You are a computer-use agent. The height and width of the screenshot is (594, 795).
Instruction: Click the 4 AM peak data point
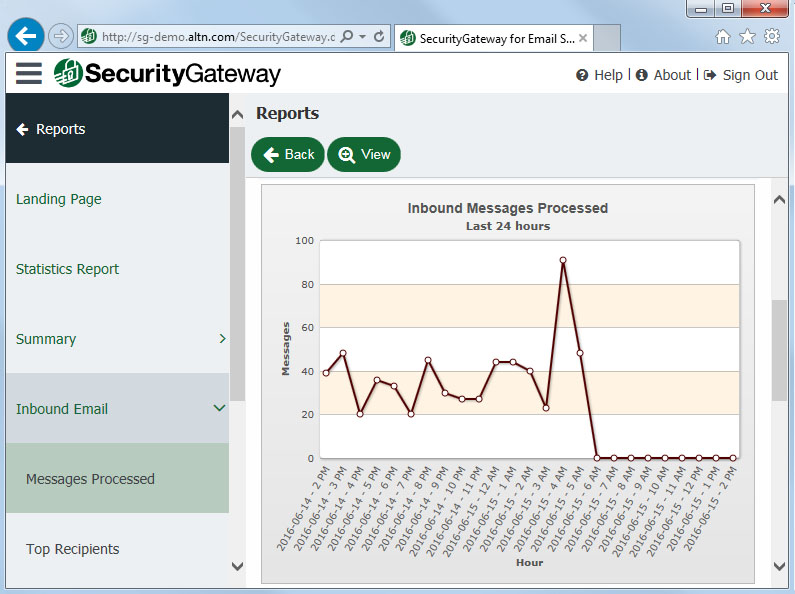(x=563, y=260)
